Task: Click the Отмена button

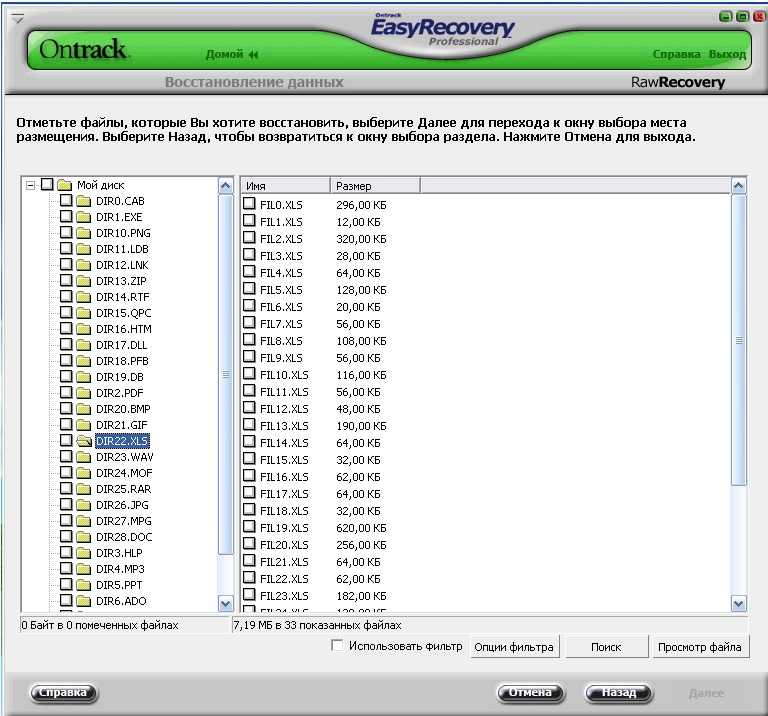Action: [x=530, y=692]
